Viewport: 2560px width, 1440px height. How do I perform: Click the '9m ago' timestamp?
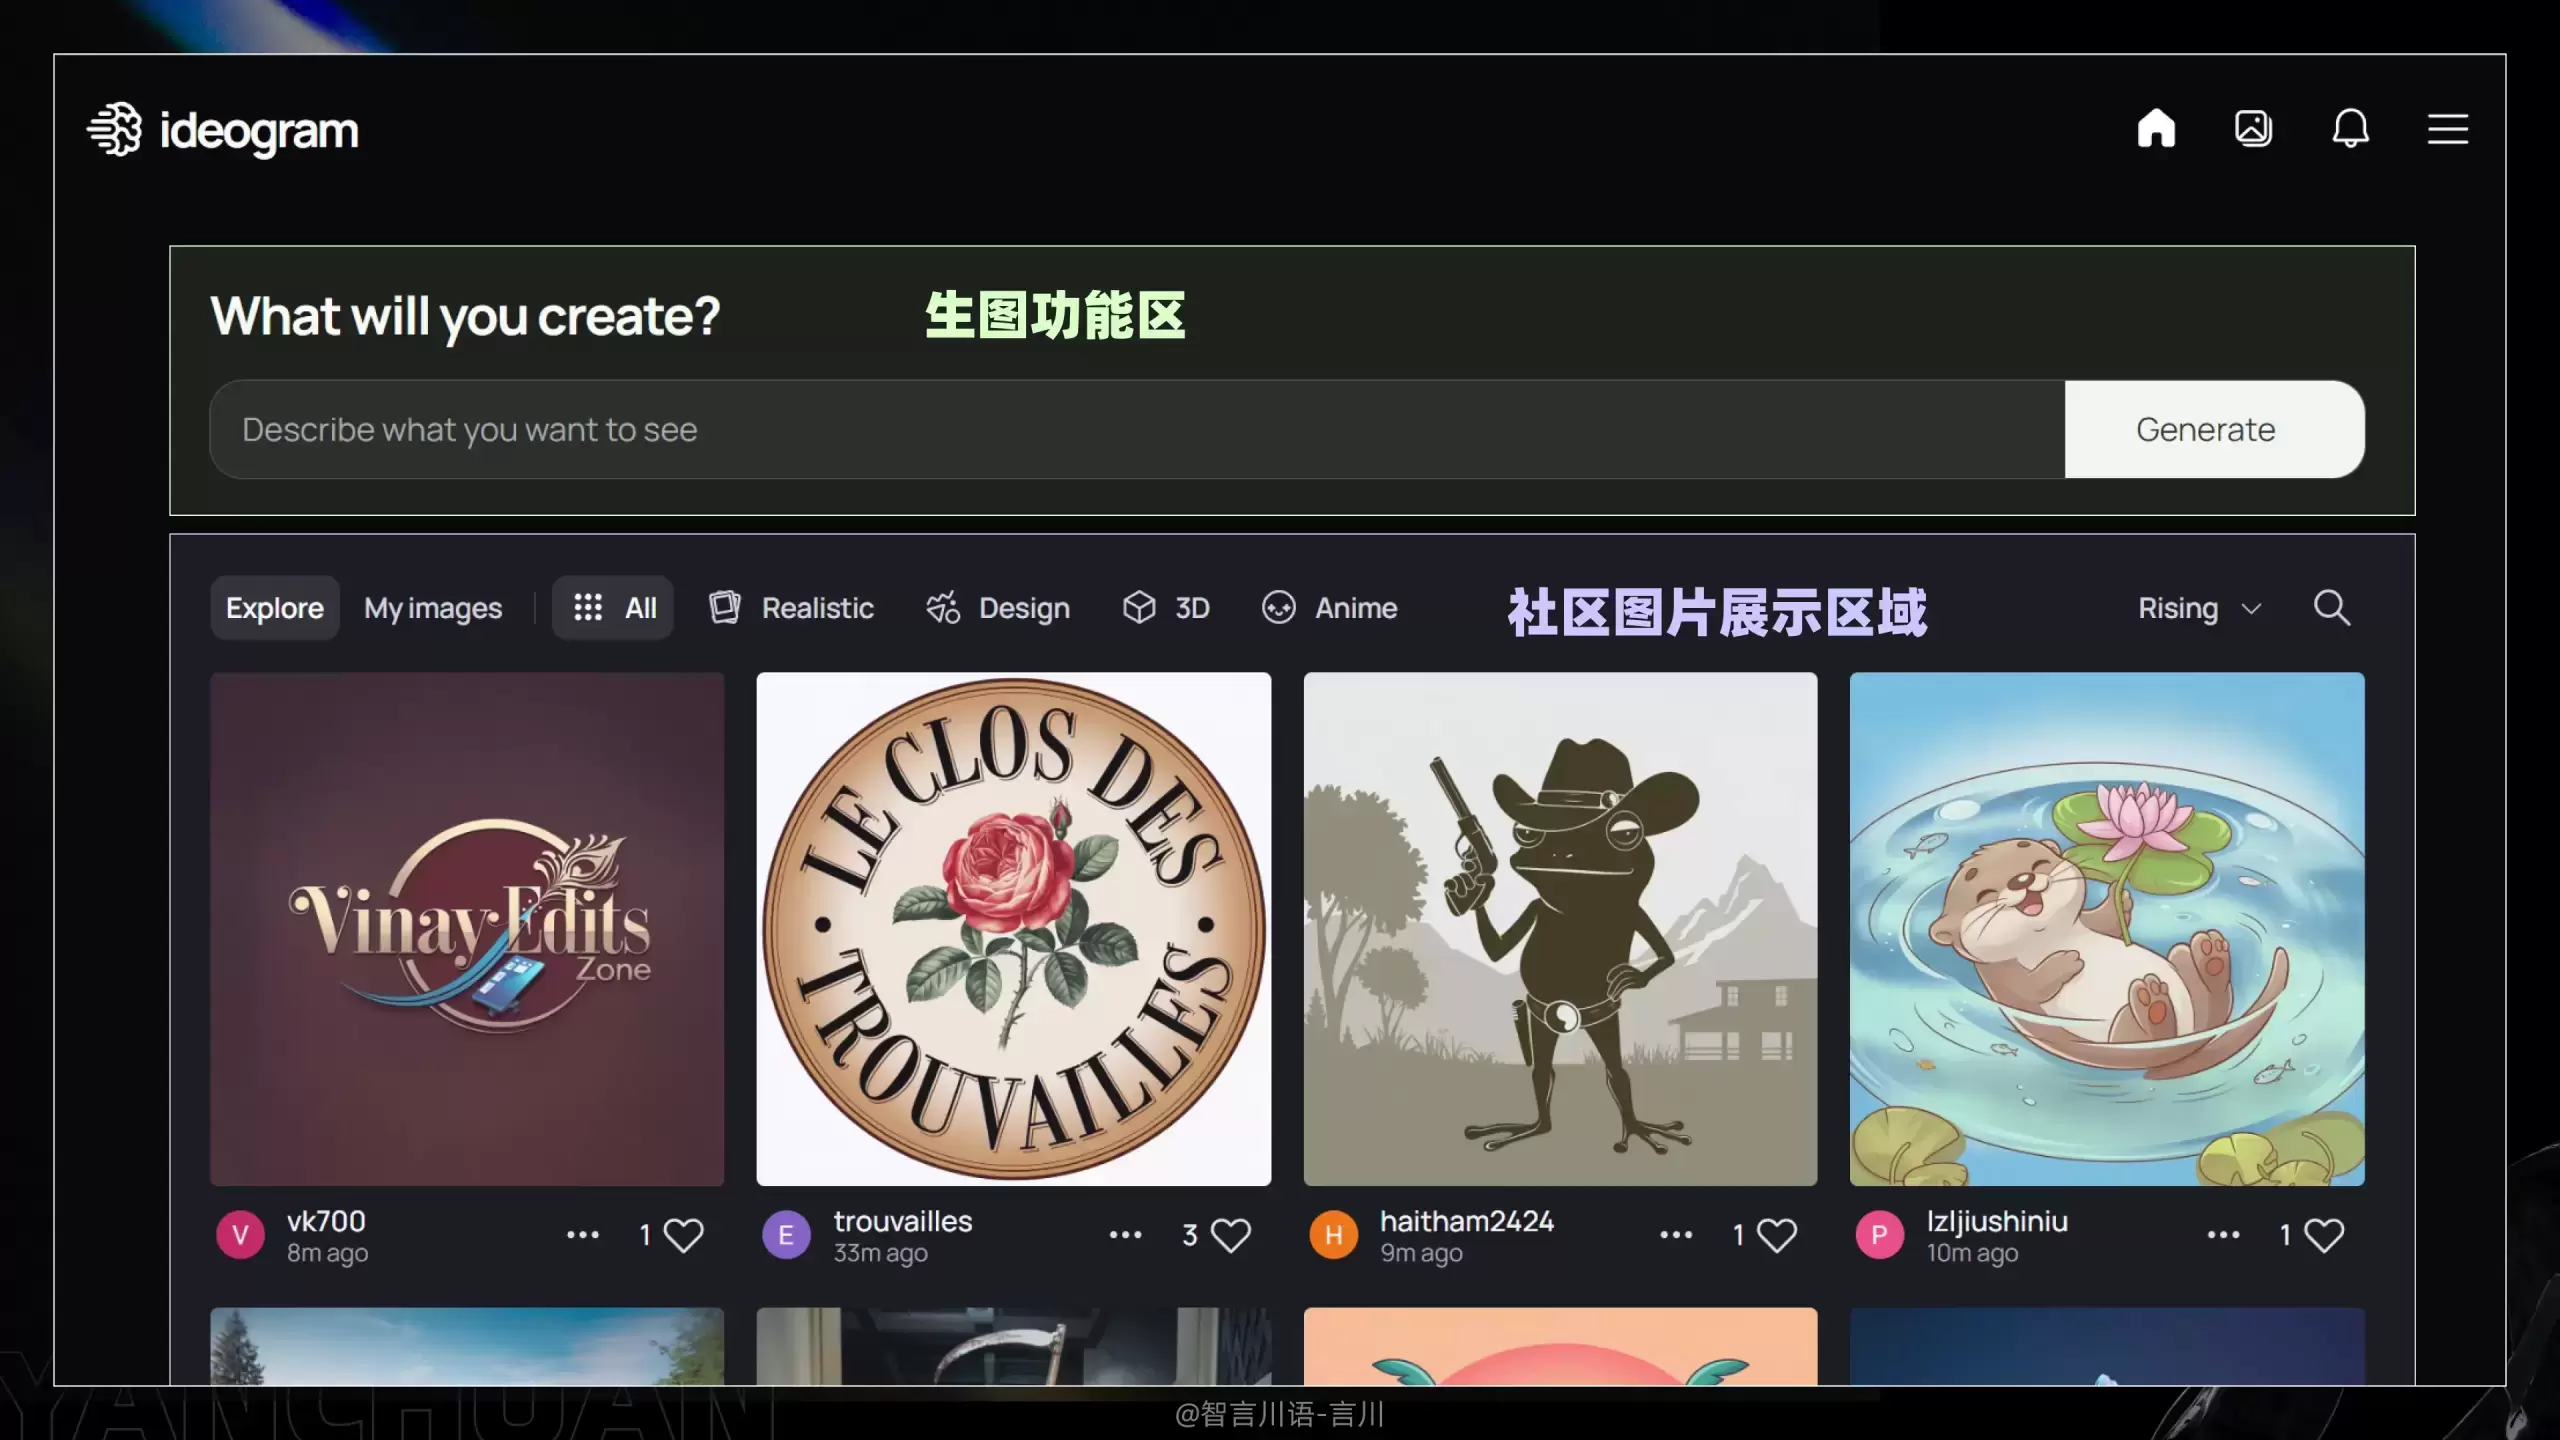coord(1421,1253)
